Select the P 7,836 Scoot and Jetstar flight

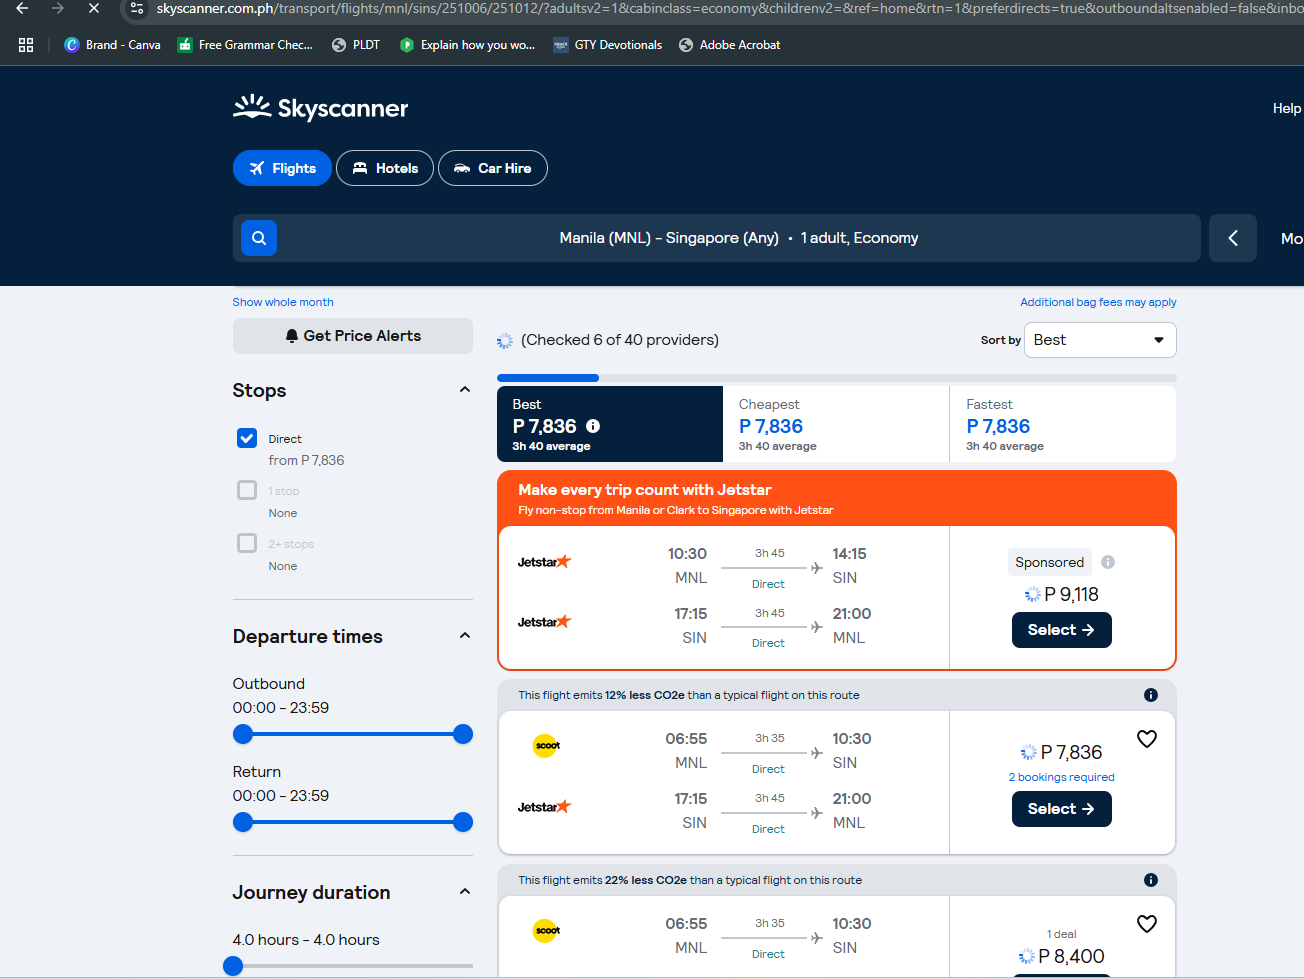1062,809
